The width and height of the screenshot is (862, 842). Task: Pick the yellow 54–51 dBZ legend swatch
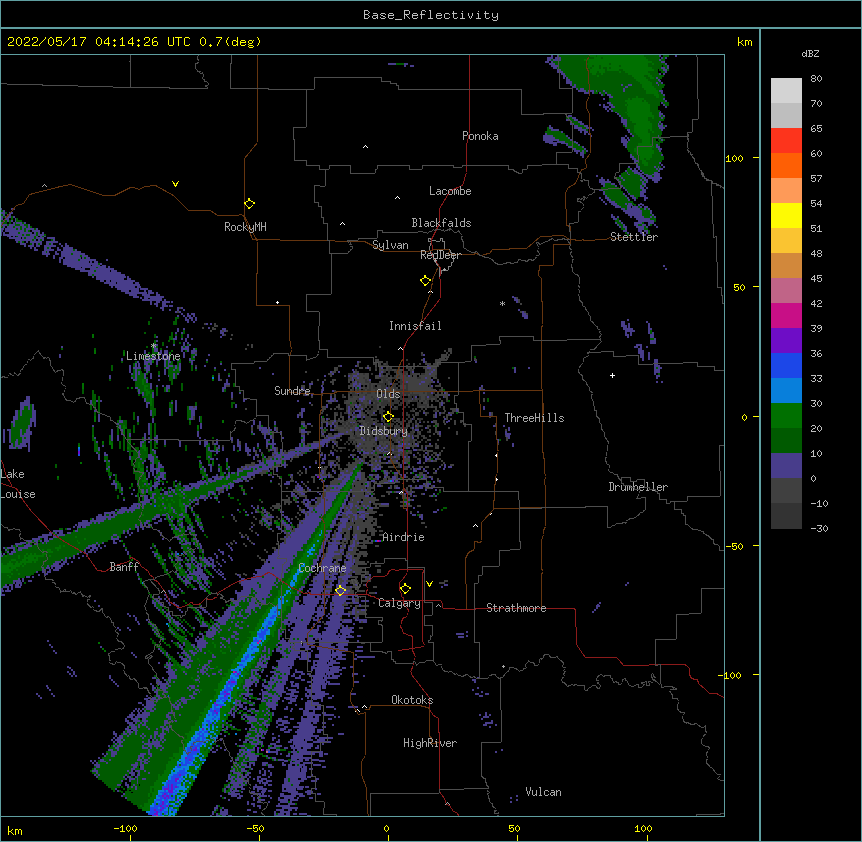point(786,215)
